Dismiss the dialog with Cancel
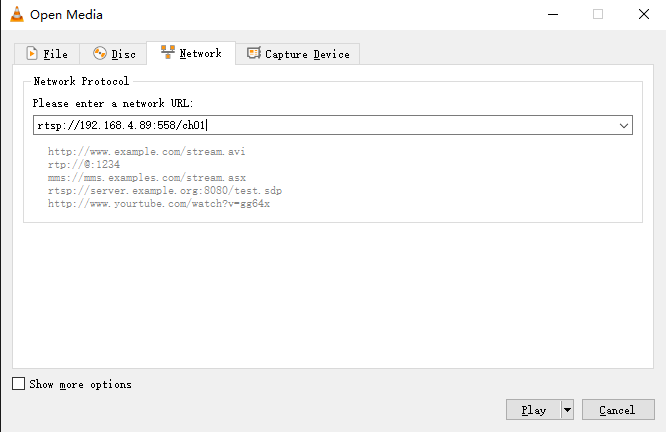This screenshot has width=666, height=432. point(618,410)
